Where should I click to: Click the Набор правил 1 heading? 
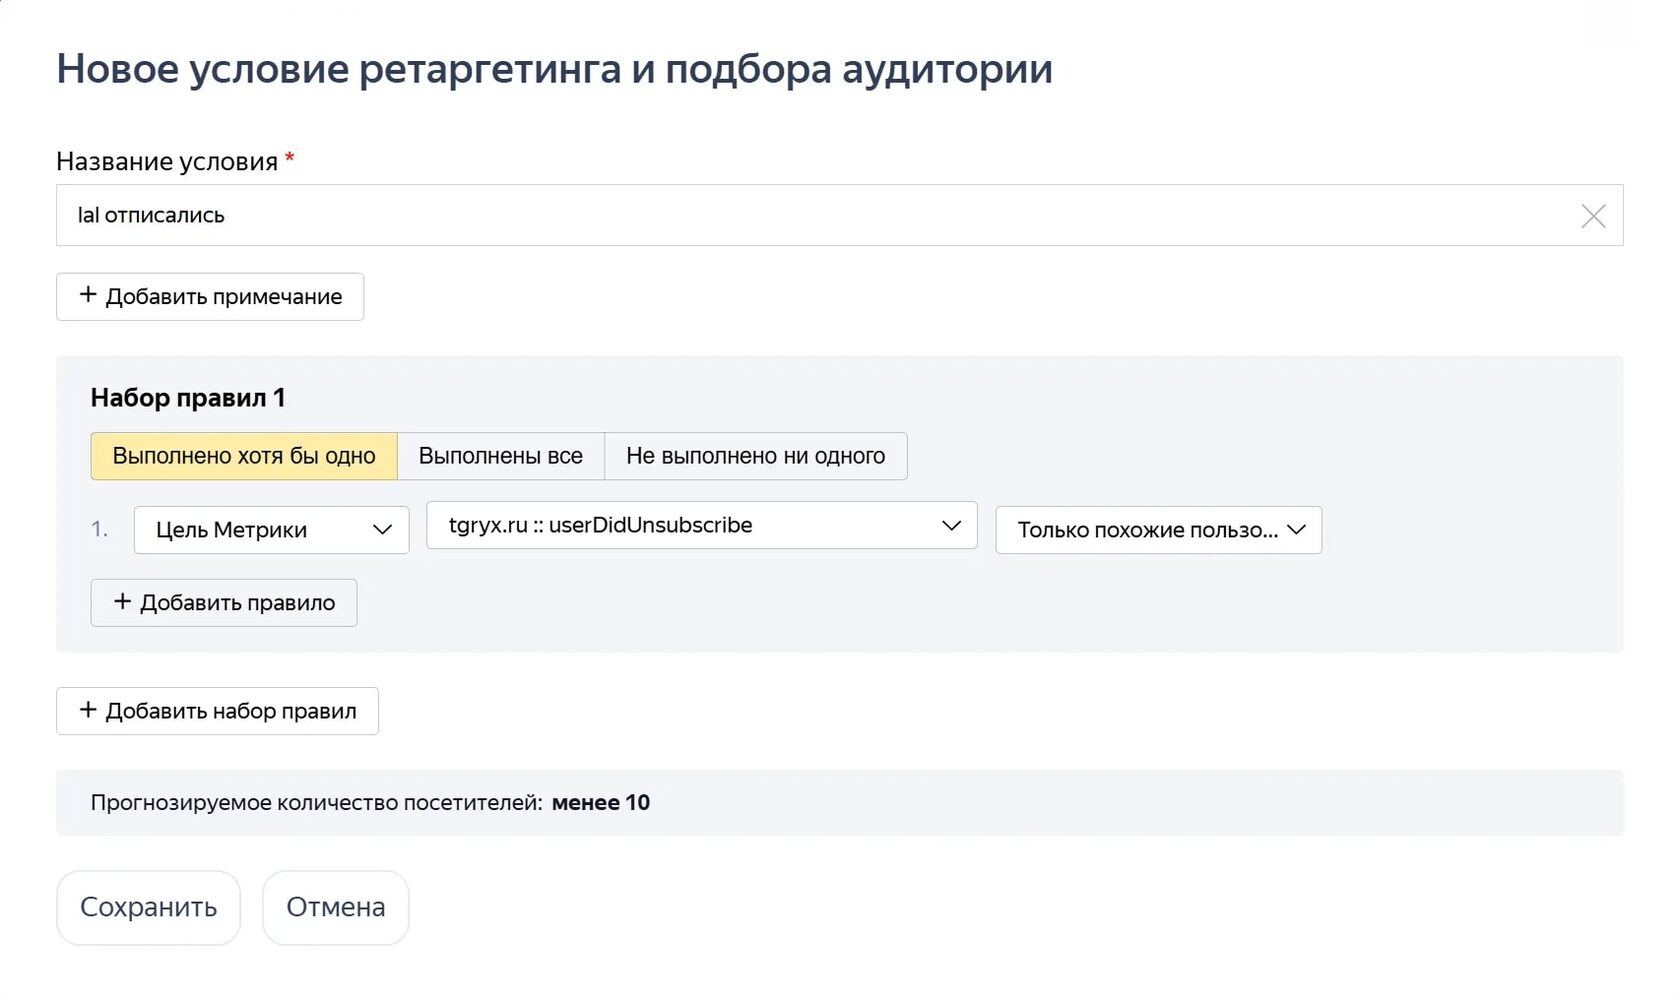pyautogui.click(x=188, y=398)
